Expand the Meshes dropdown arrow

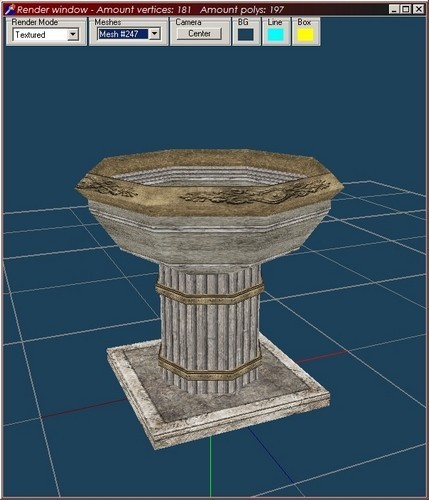[154, 34]
